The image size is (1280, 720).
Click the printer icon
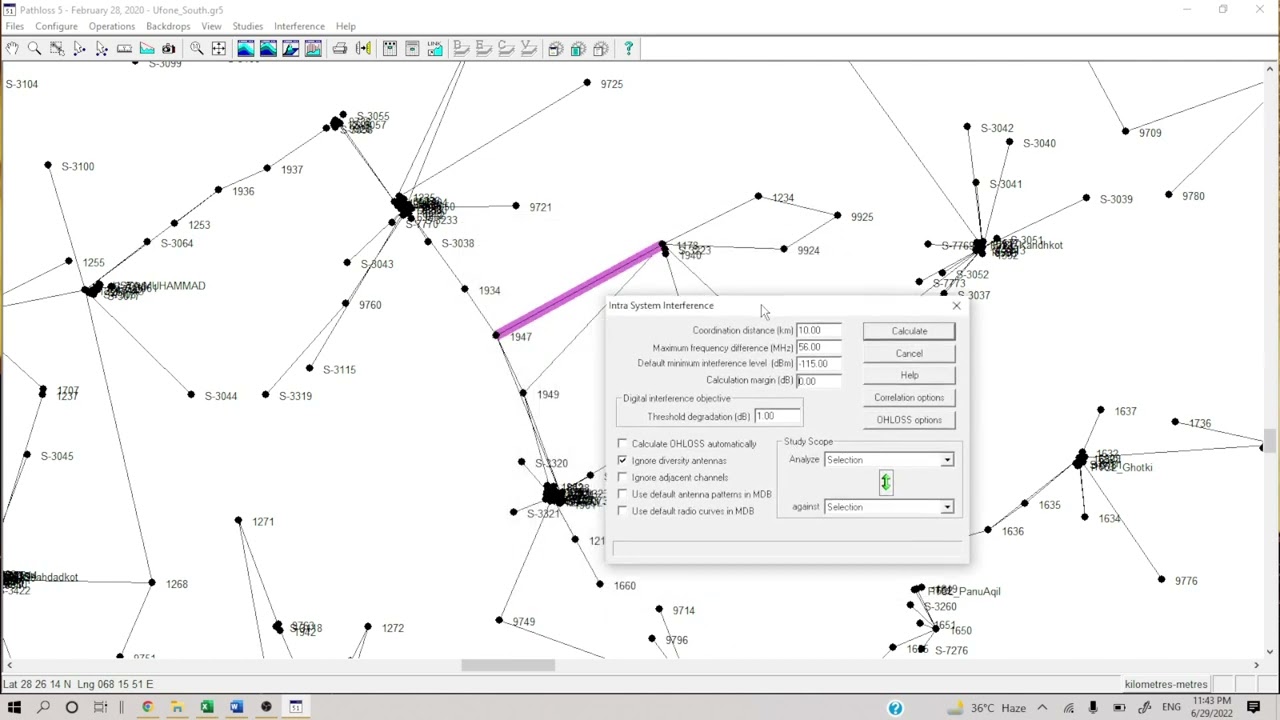click(340, 48)
